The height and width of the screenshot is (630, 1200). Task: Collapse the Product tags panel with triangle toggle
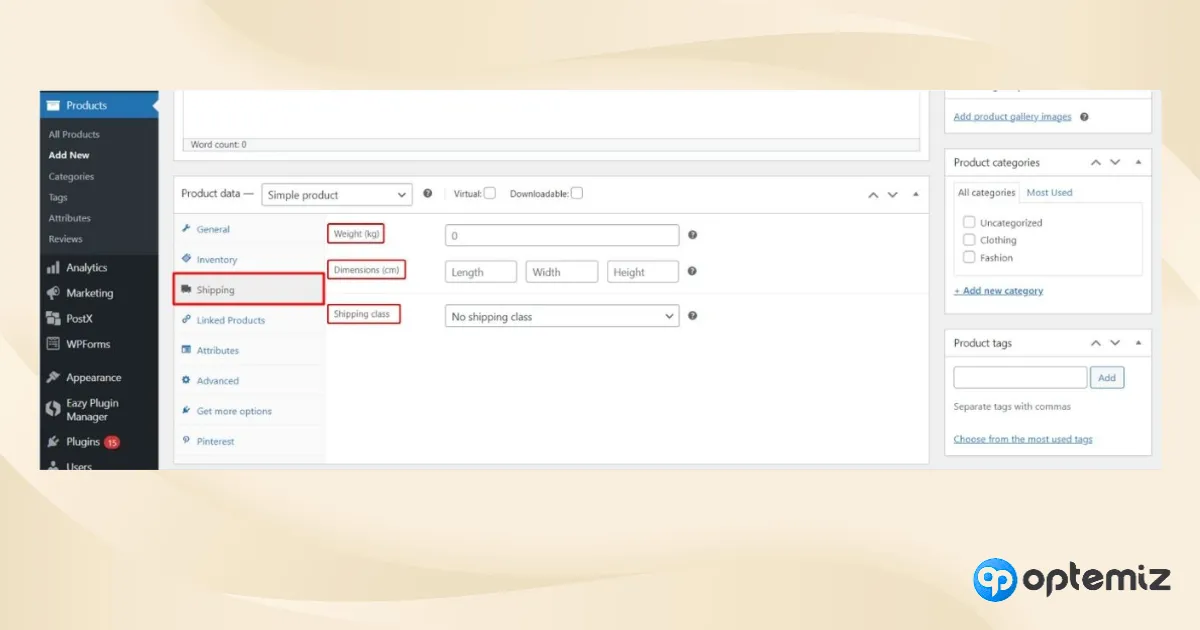(x=1139, y=343)
